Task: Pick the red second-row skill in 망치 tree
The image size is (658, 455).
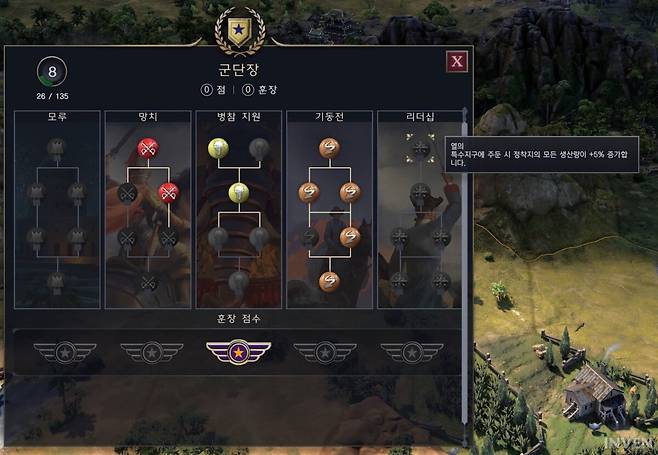Action: click(169, 193)
